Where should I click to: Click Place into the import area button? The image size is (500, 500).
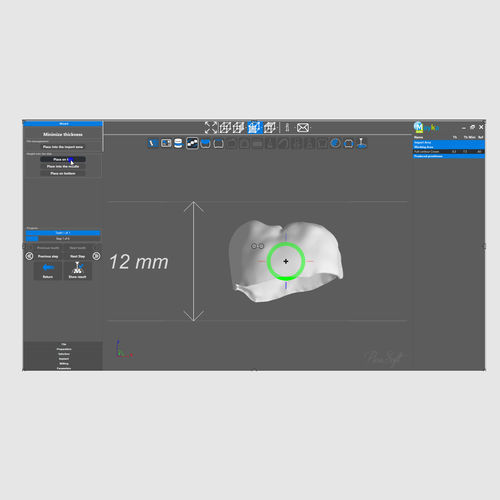point(63,147)
